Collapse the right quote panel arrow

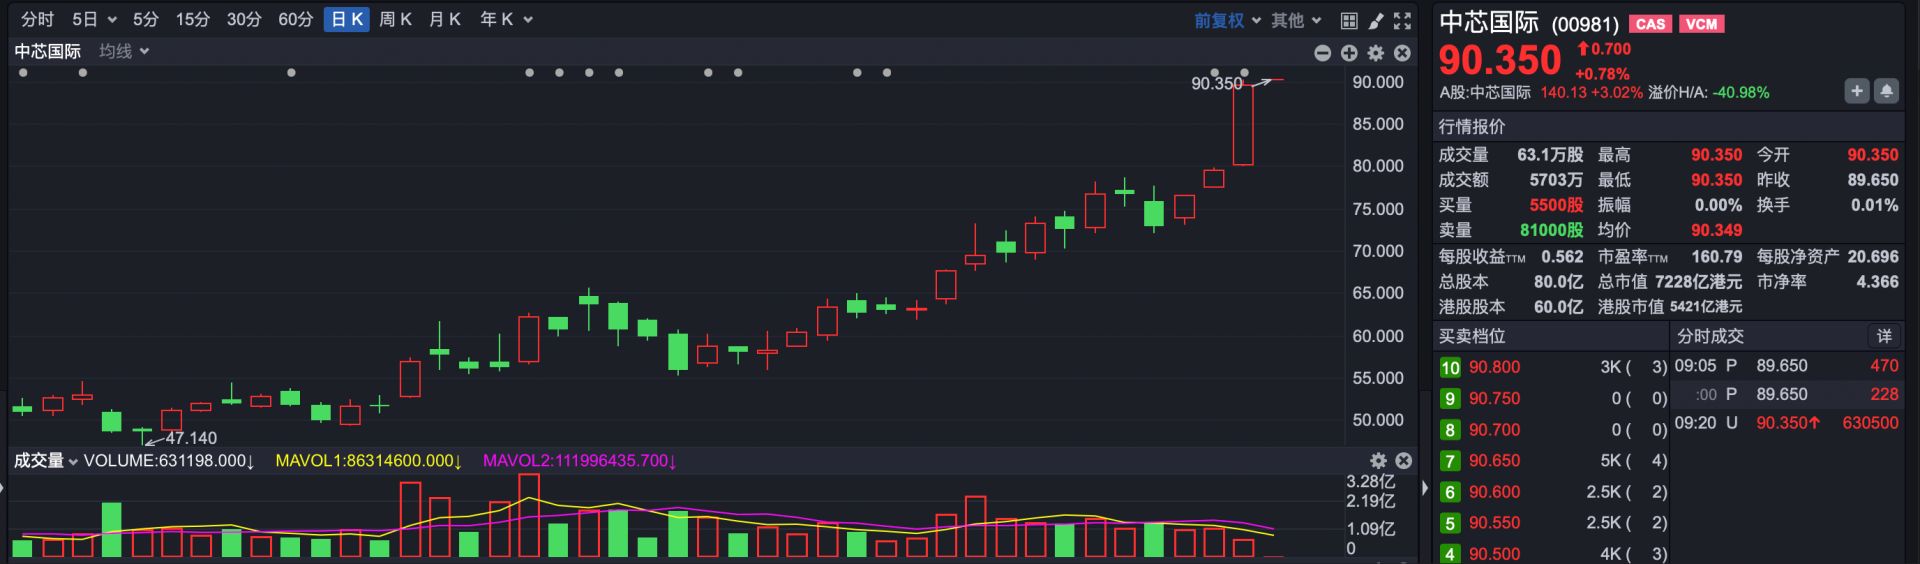click(x=1425, y=488)
